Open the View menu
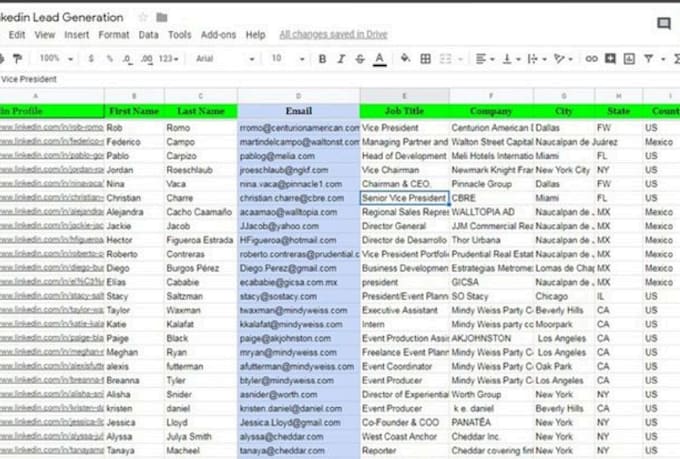Screen dimensions: 680x459 click(45, 35)
